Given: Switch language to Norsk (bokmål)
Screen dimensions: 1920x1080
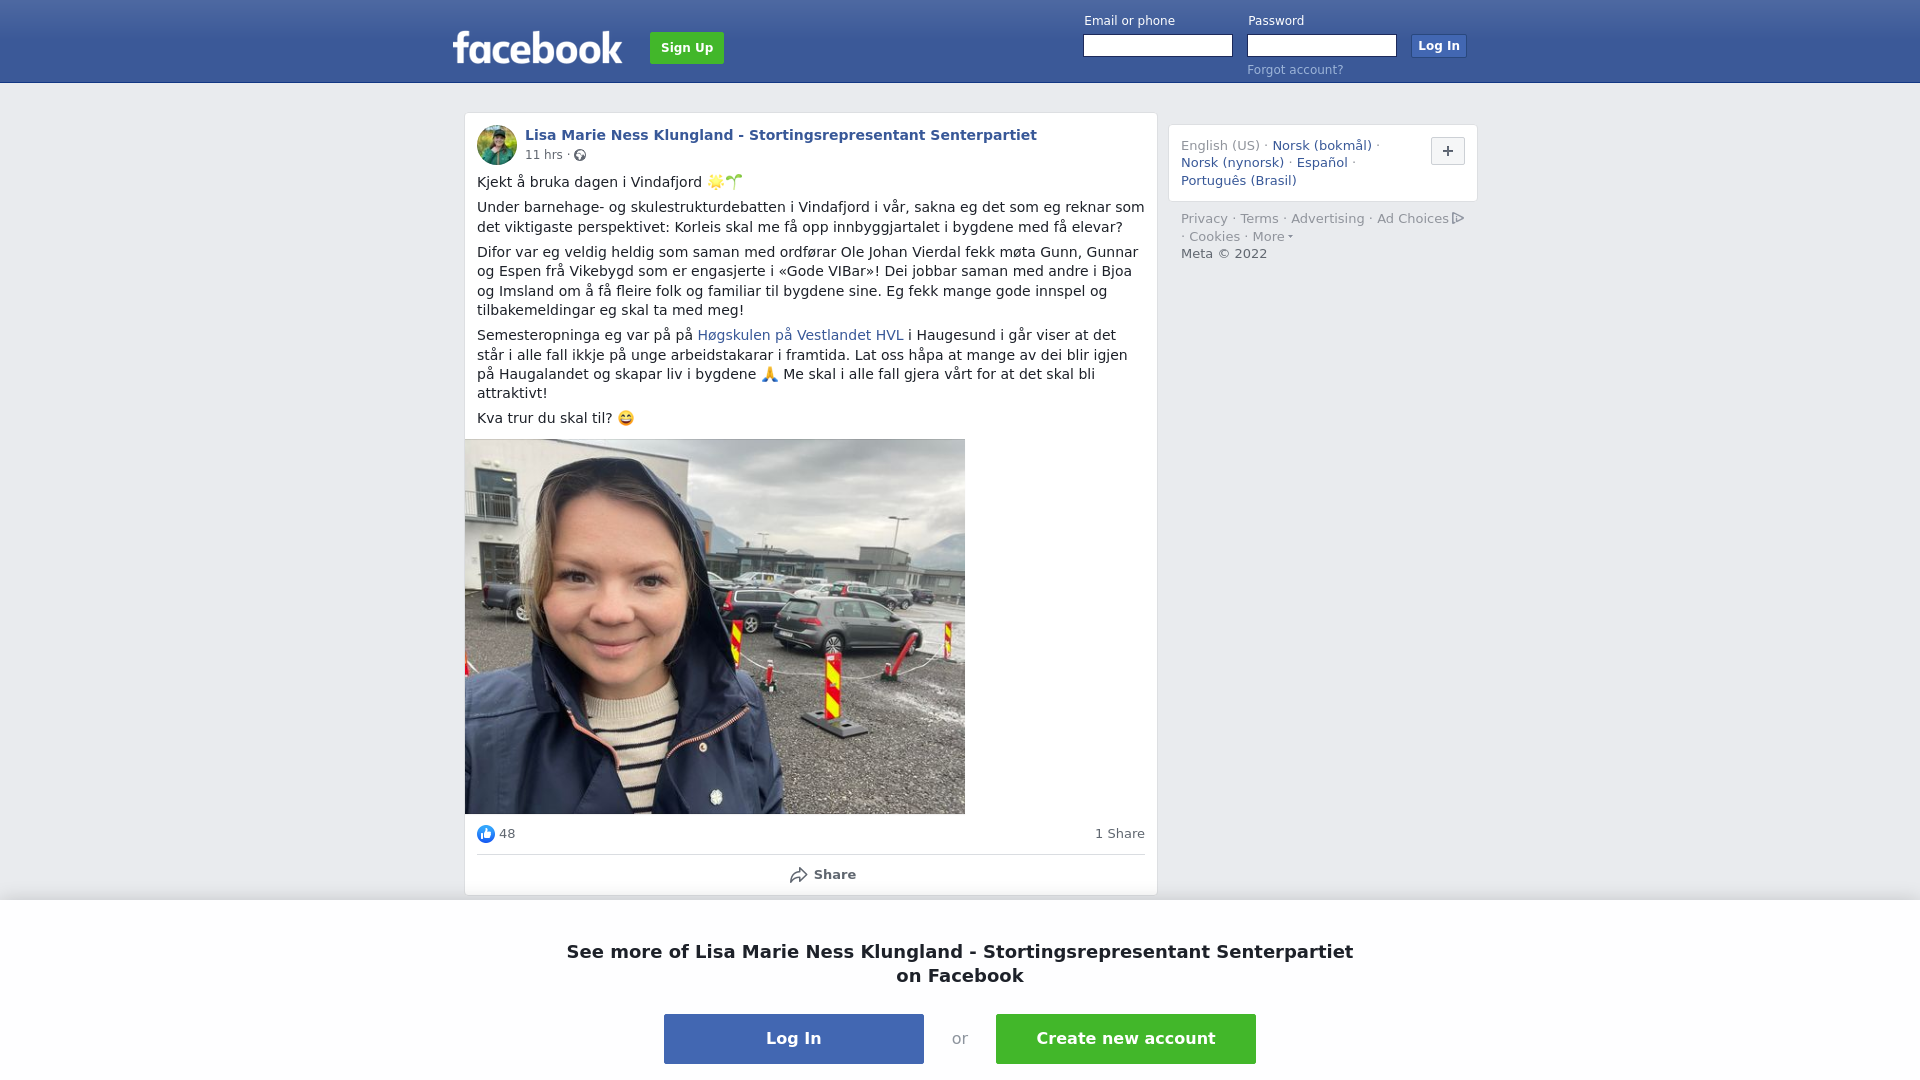Looking at the screenshot, I should pyautogui.click(x=1322, y=146).
